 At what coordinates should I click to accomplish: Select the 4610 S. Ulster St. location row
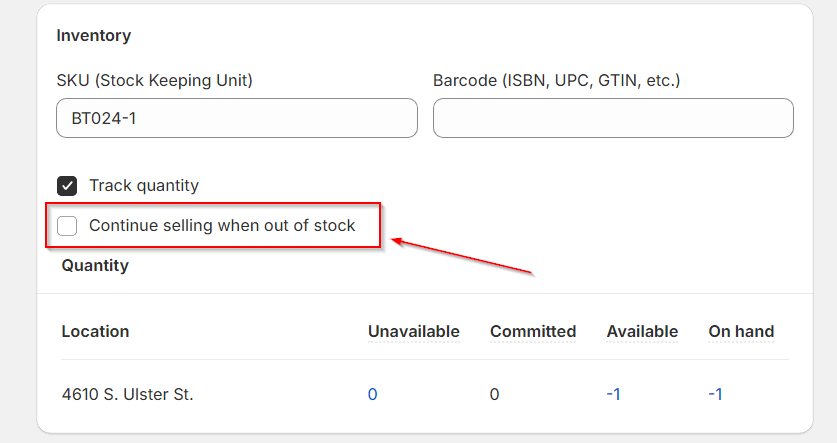click(425, 394)
